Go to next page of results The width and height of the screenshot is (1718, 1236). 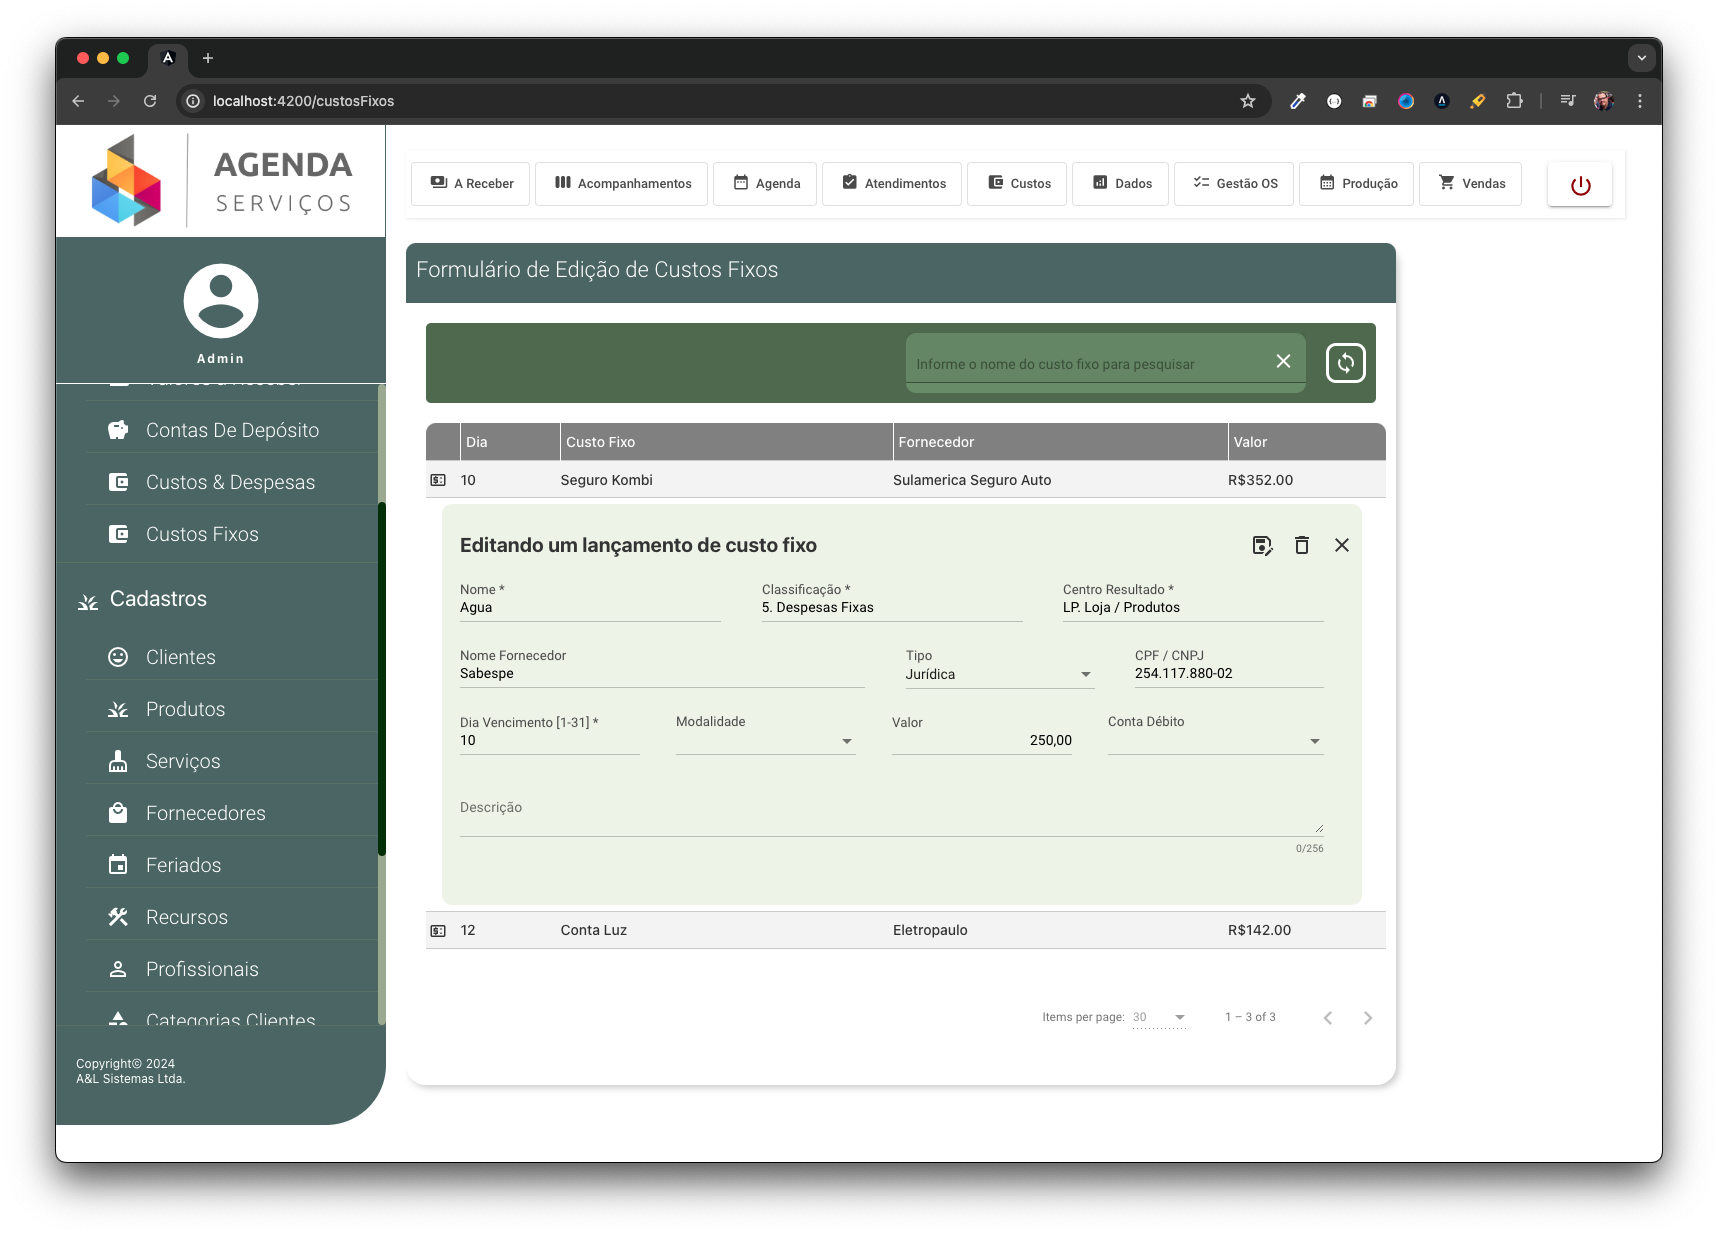coord(1368,1018)
